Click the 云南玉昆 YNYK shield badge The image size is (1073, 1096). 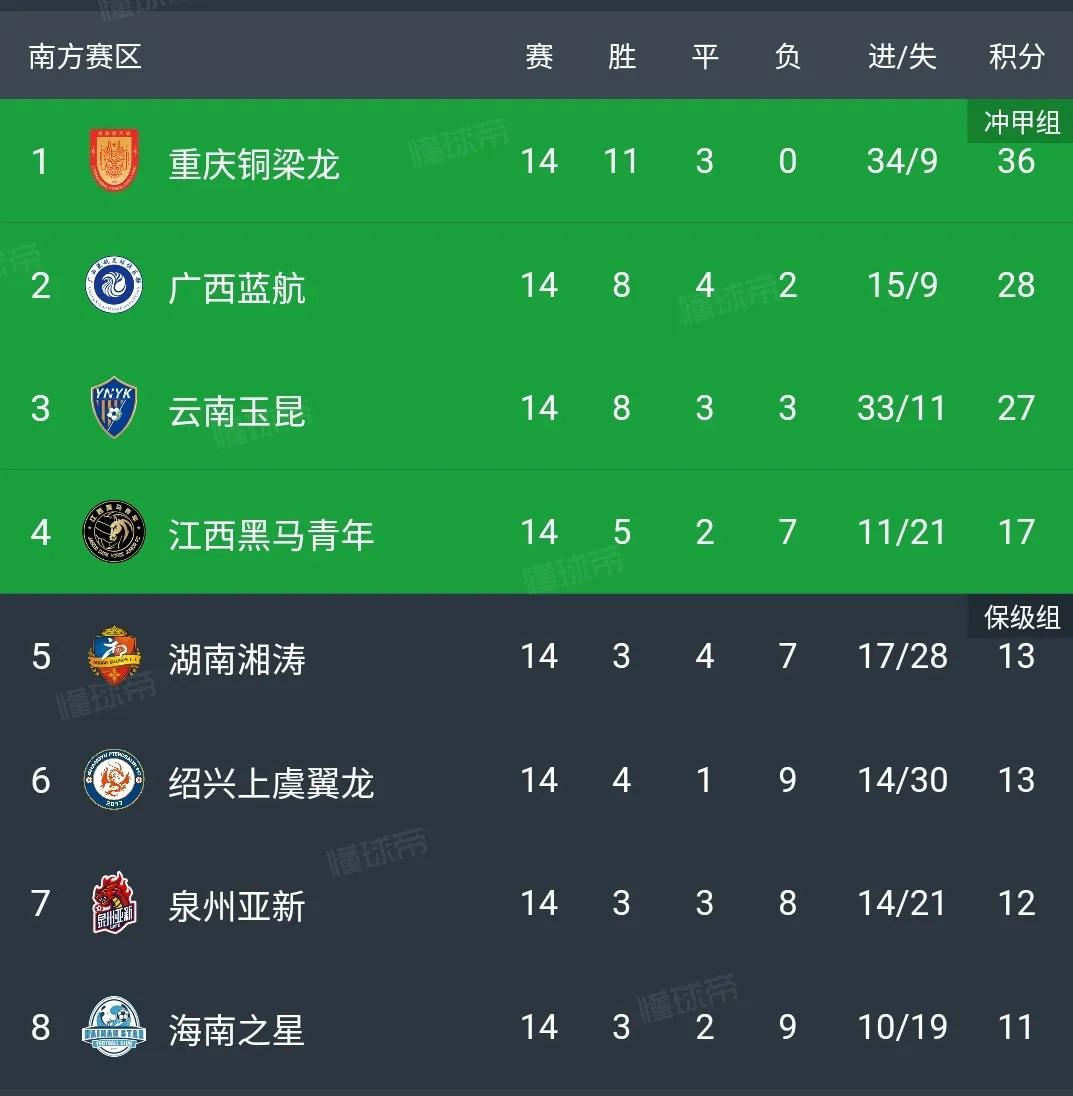pyautogui.click(x=114, y=408)
